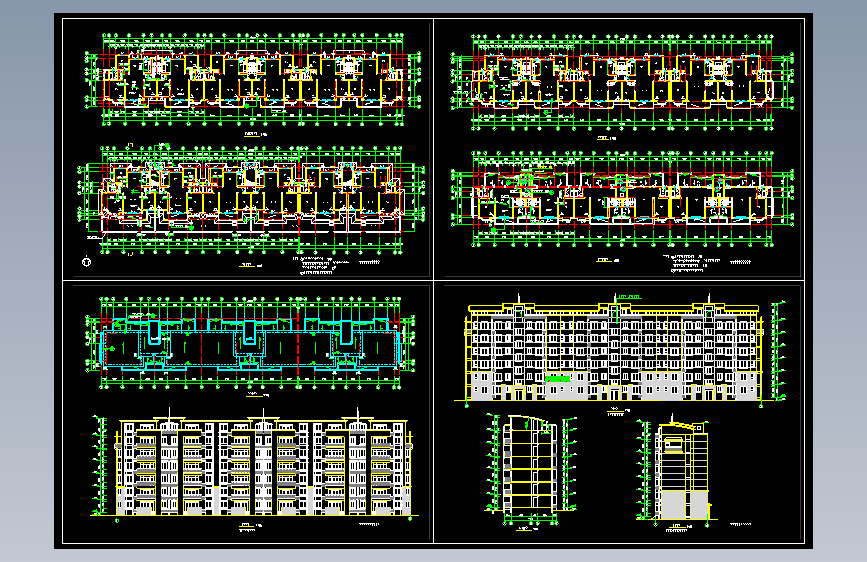This screenshot has width=867, height=562.
Task: Click the north arrow compass symbol
Action: tap(87, 262)
